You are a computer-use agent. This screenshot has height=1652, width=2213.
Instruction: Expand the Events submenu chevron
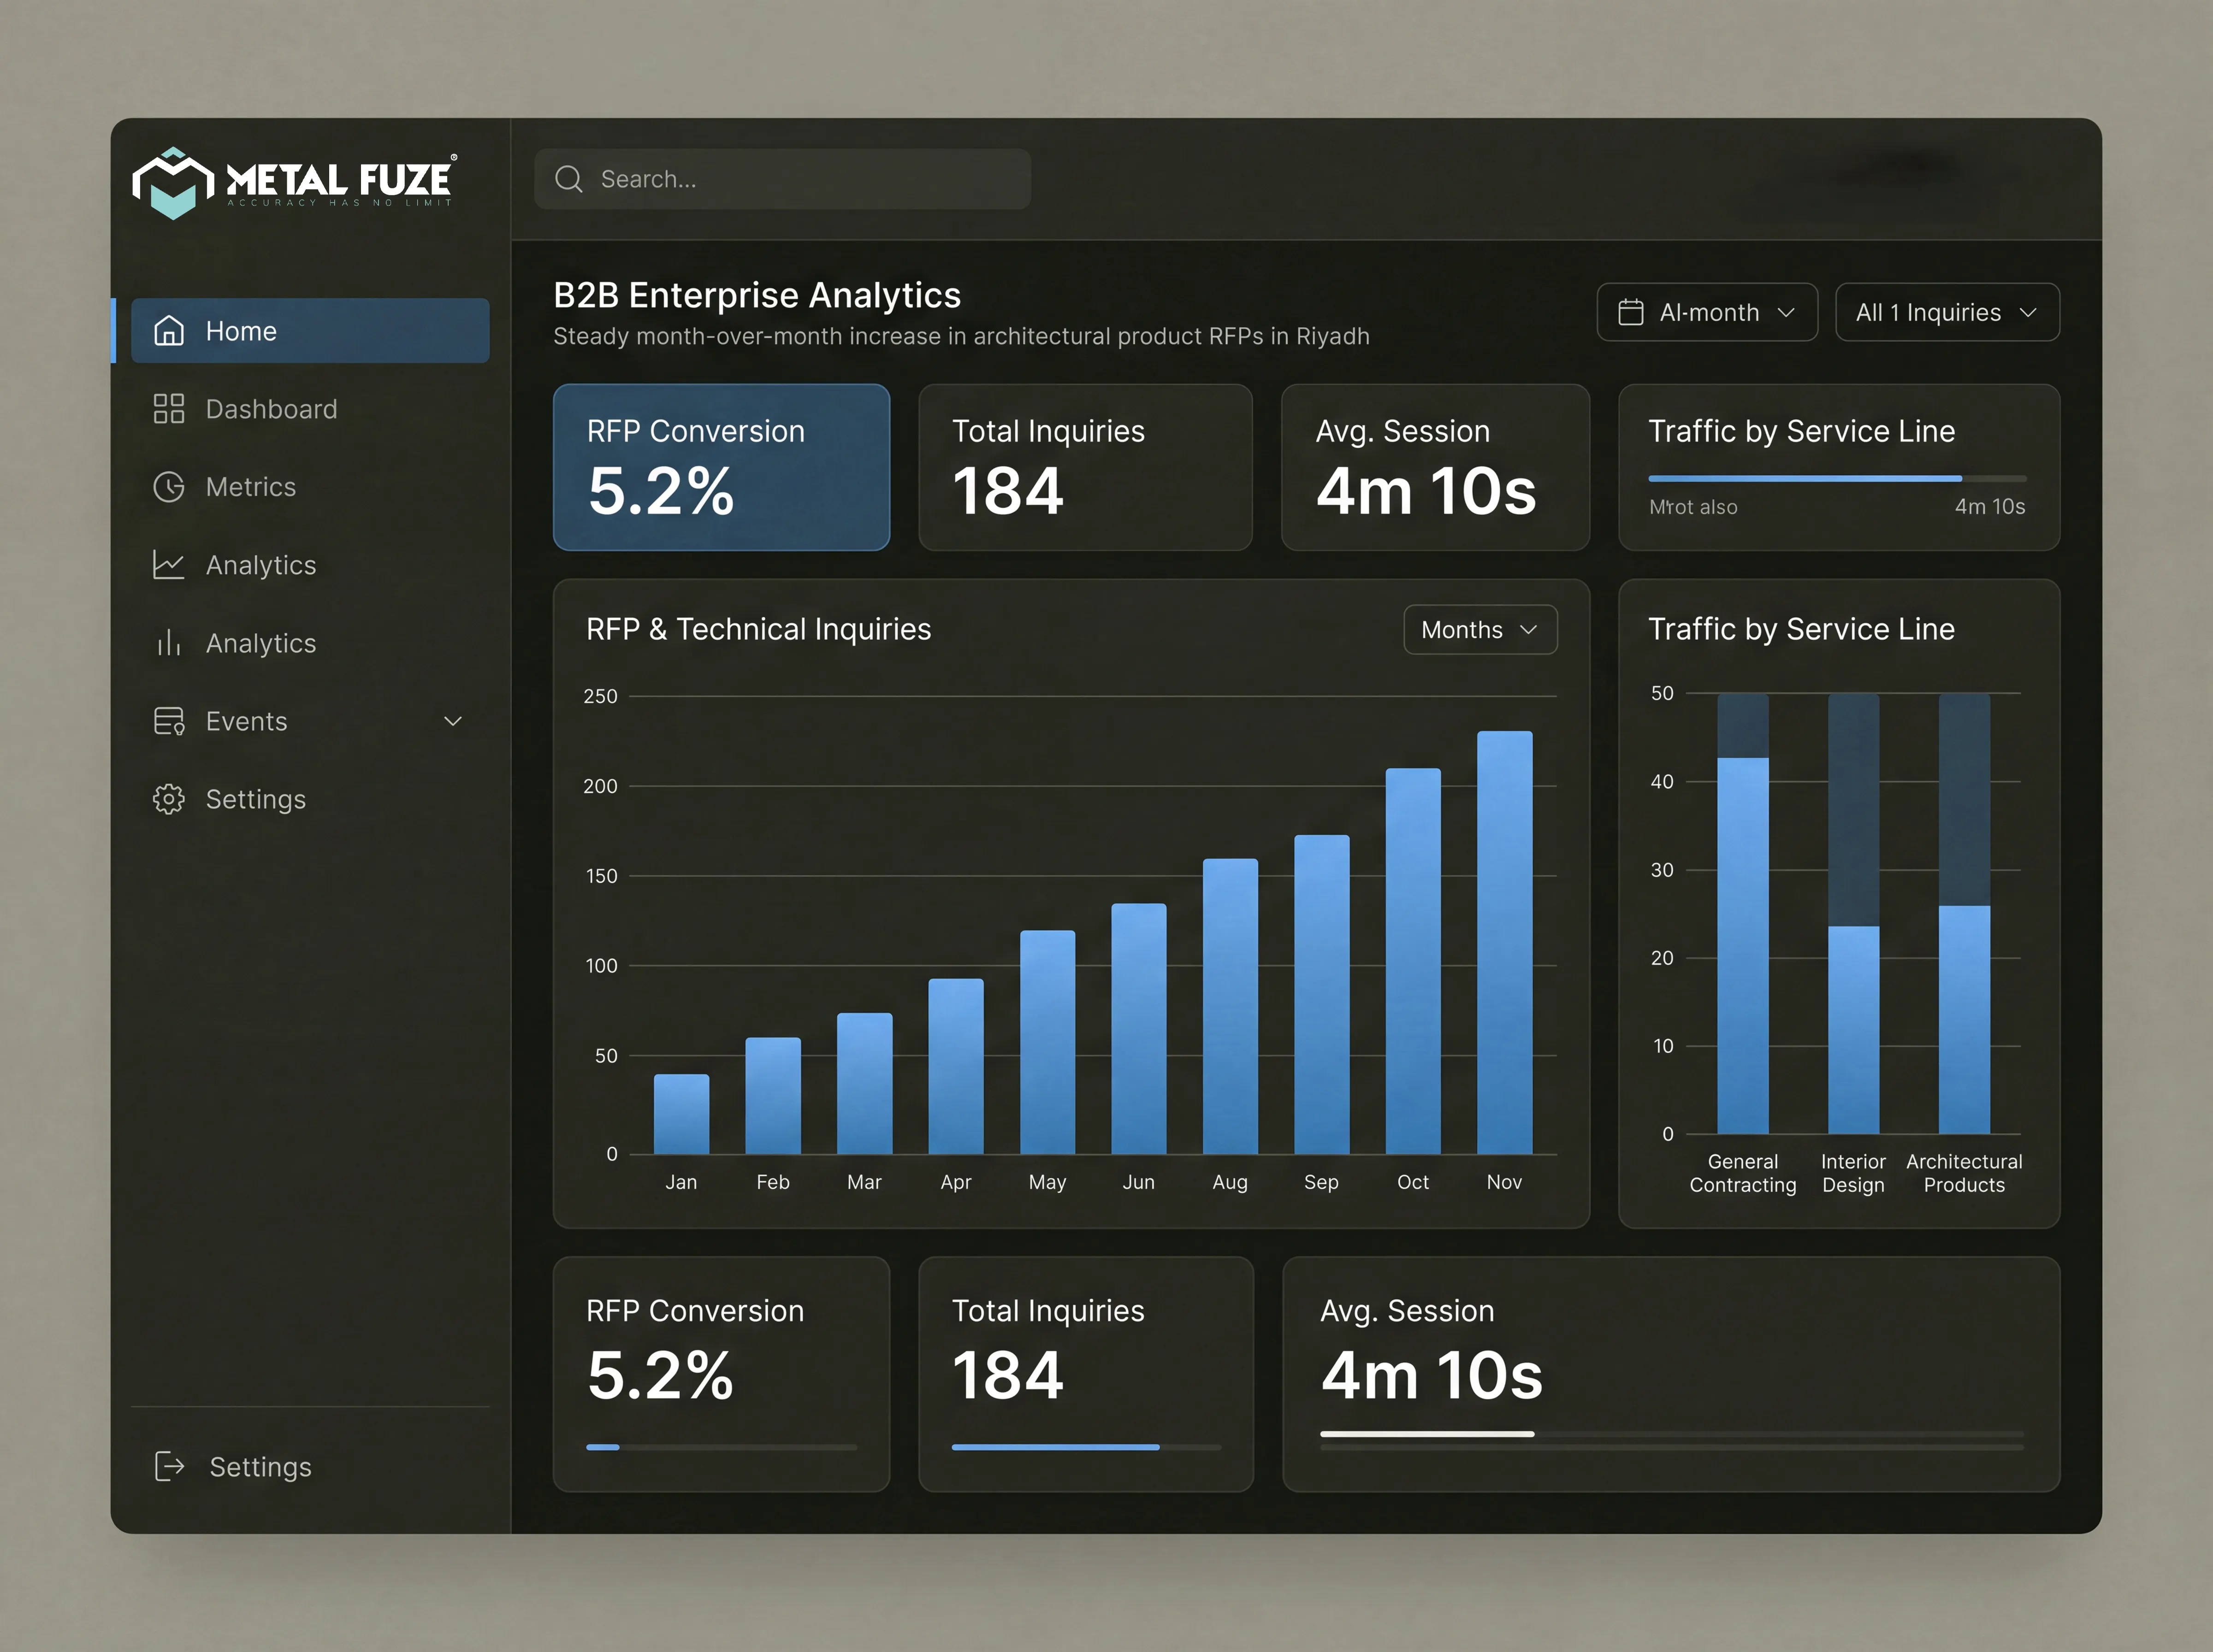(x=453, y=721)
